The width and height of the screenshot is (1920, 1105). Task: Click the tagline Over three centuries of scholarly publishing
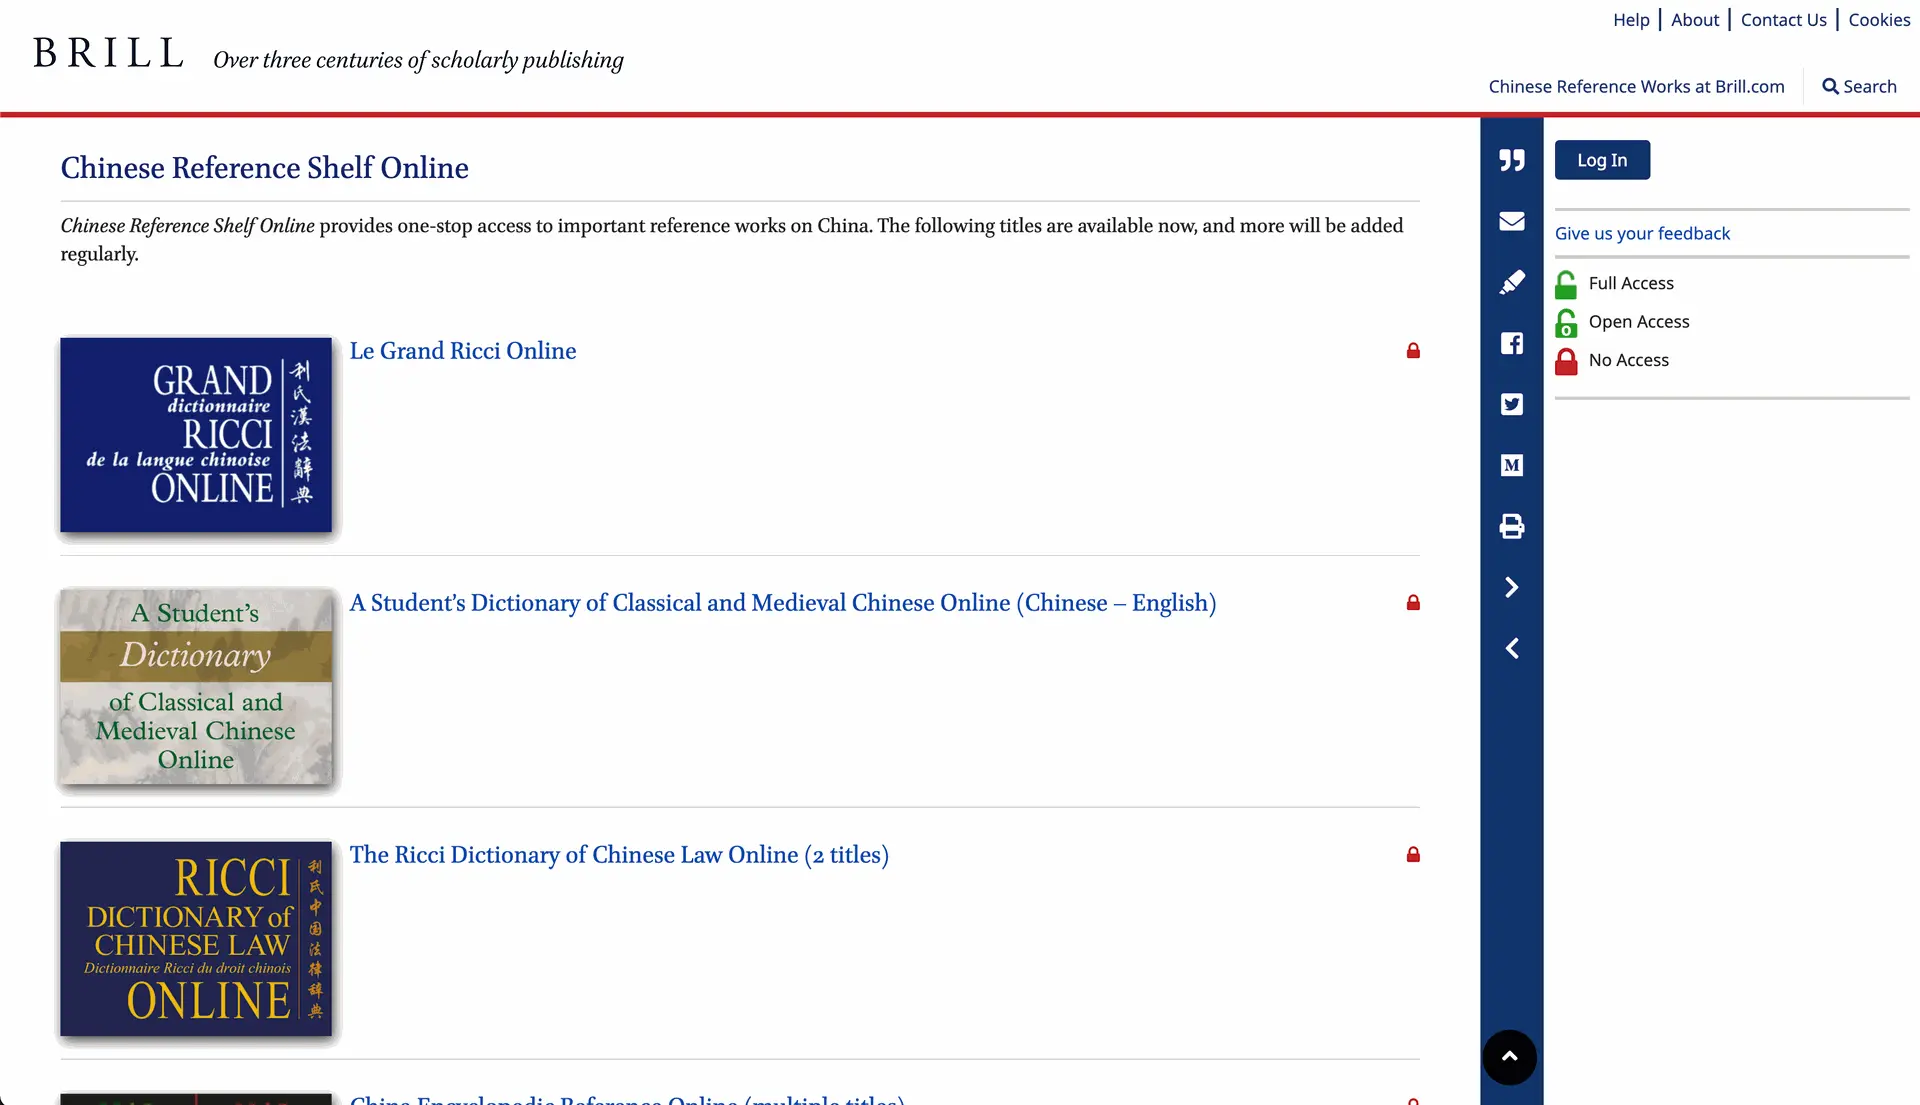pyautogui.click(x=418, y=60)
